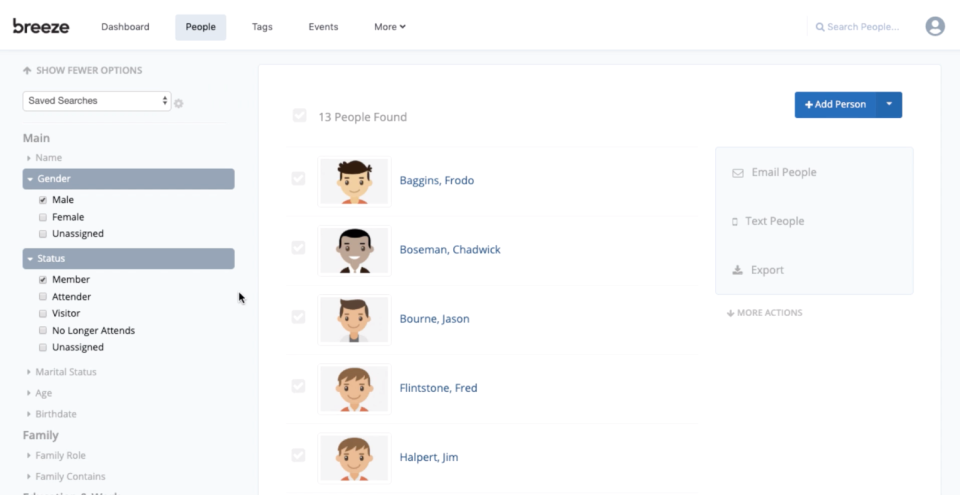This screenshot has height=495, width=960.
Task: Expand More Actions
Action: tap(764, 313)
